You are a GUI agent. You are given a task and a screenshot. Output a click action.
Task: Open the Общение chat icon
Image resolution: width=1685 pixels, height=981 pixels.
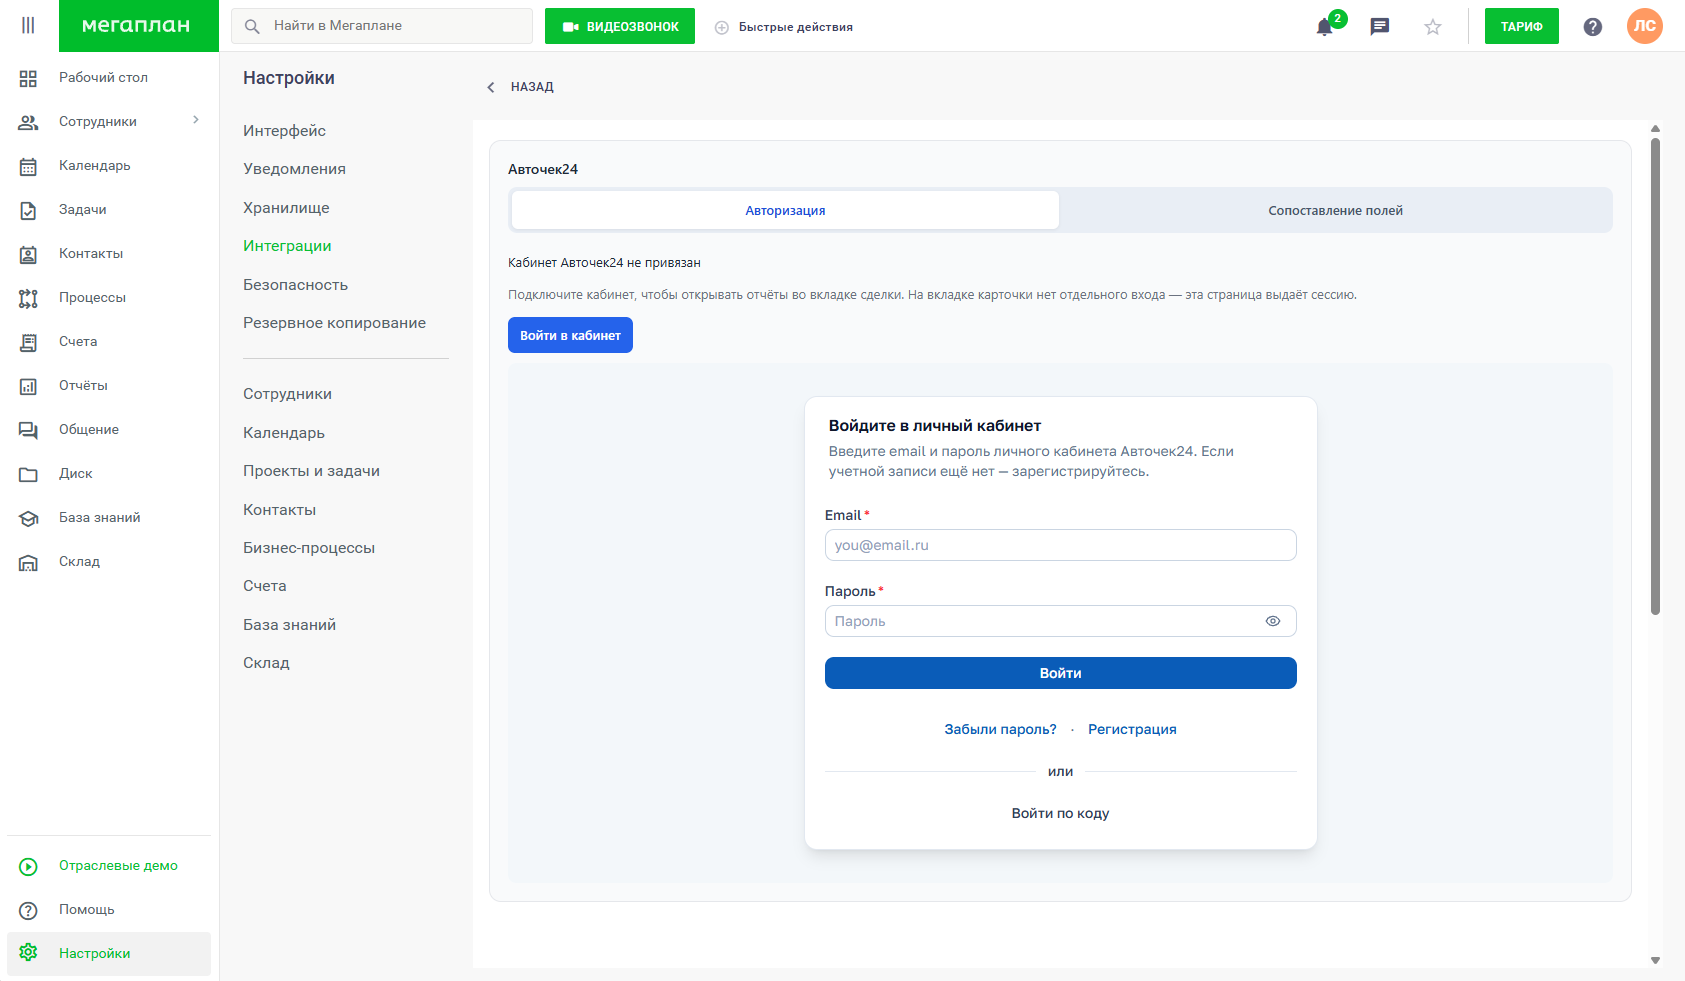[x=28, y=430]
